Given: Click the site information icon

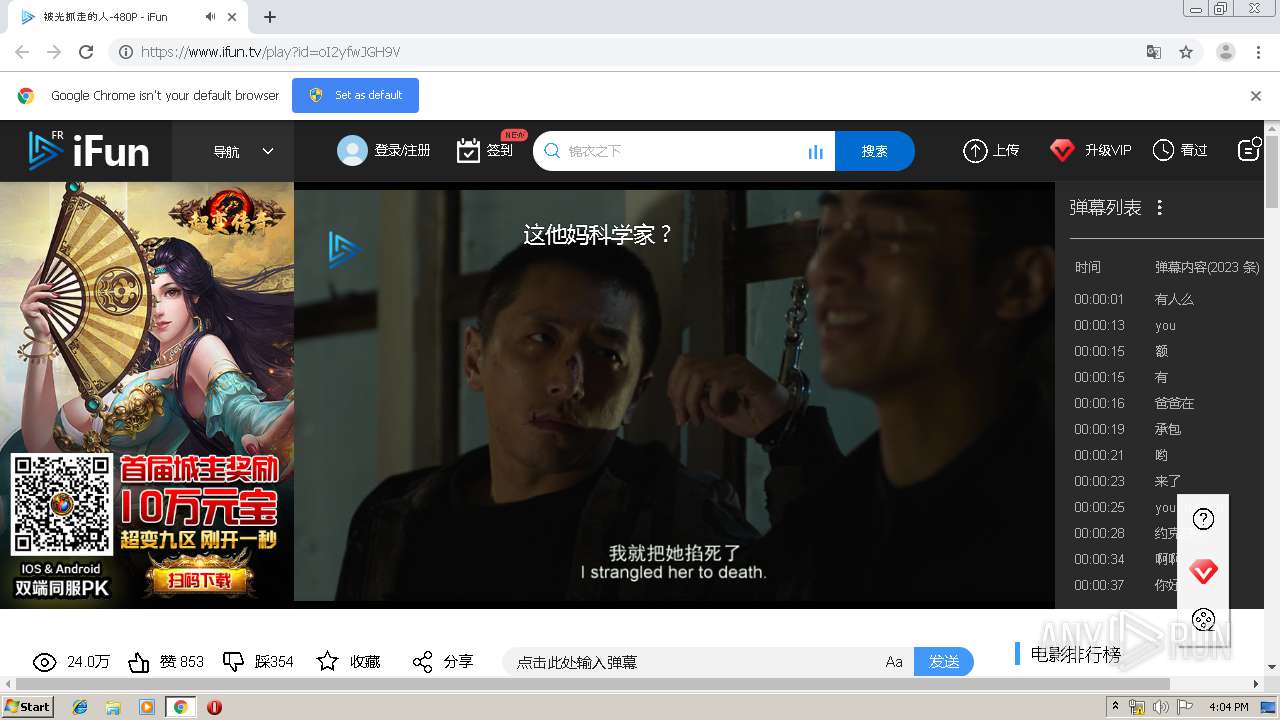Looking at the screenshot, I should point(126,52).
